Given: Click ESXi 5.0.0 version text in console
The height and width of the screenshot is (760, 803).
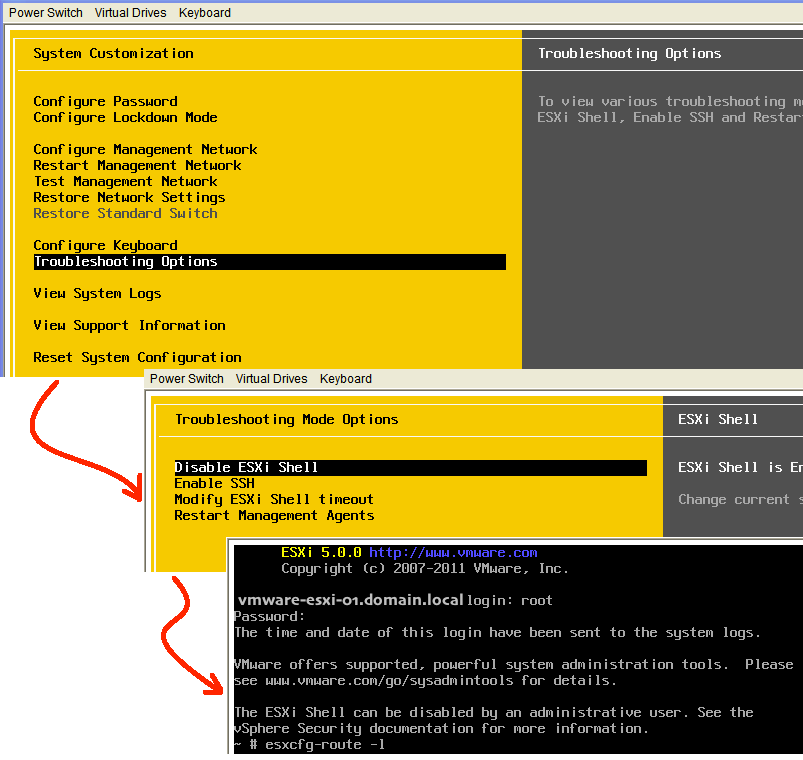Looking at the screenshot, I should click(321, 553).
